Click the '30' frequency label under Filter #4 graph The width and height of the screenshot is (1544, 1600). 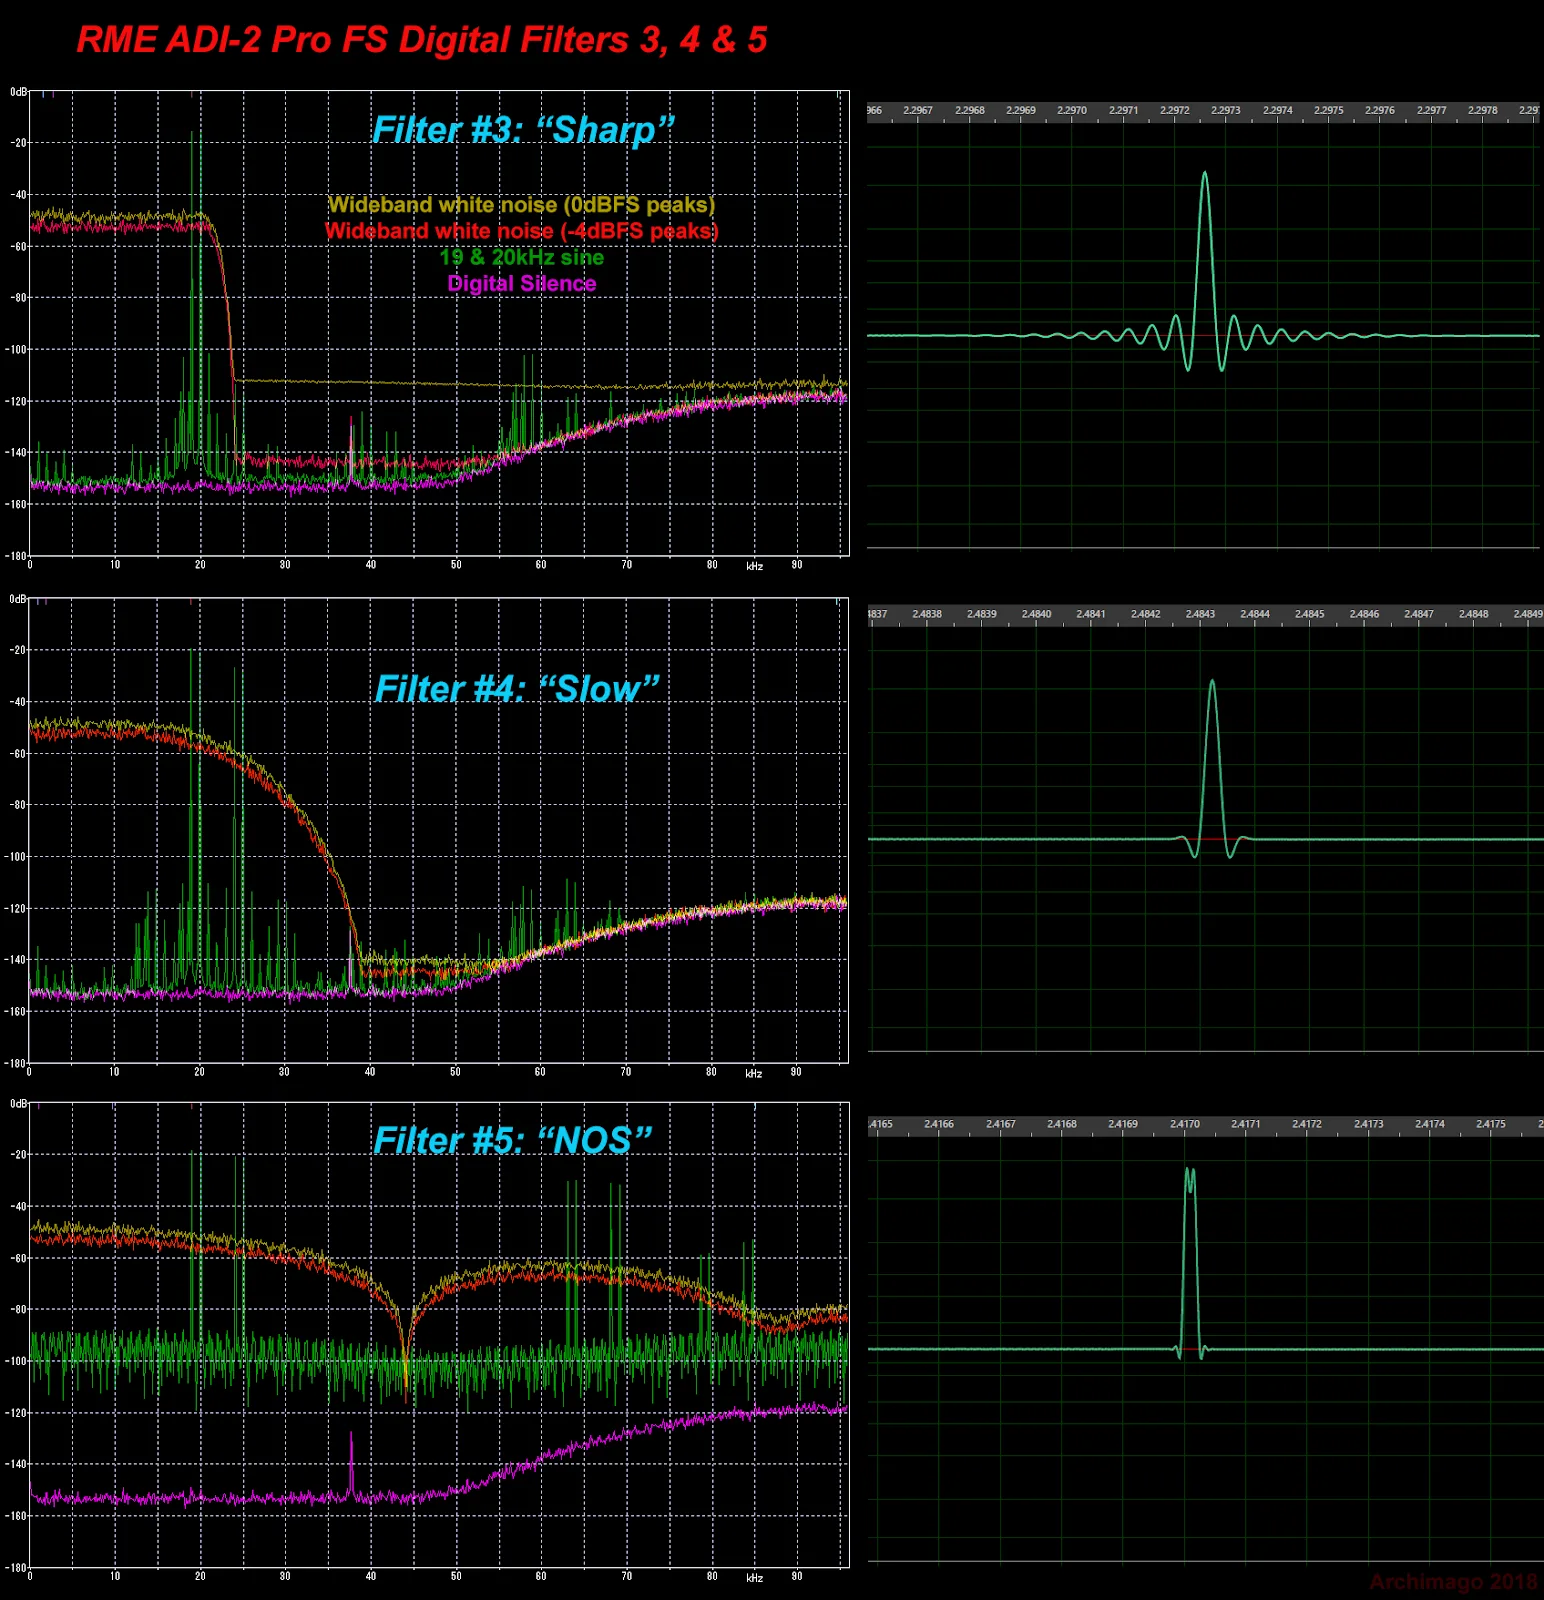click(x=285, y=1072)
